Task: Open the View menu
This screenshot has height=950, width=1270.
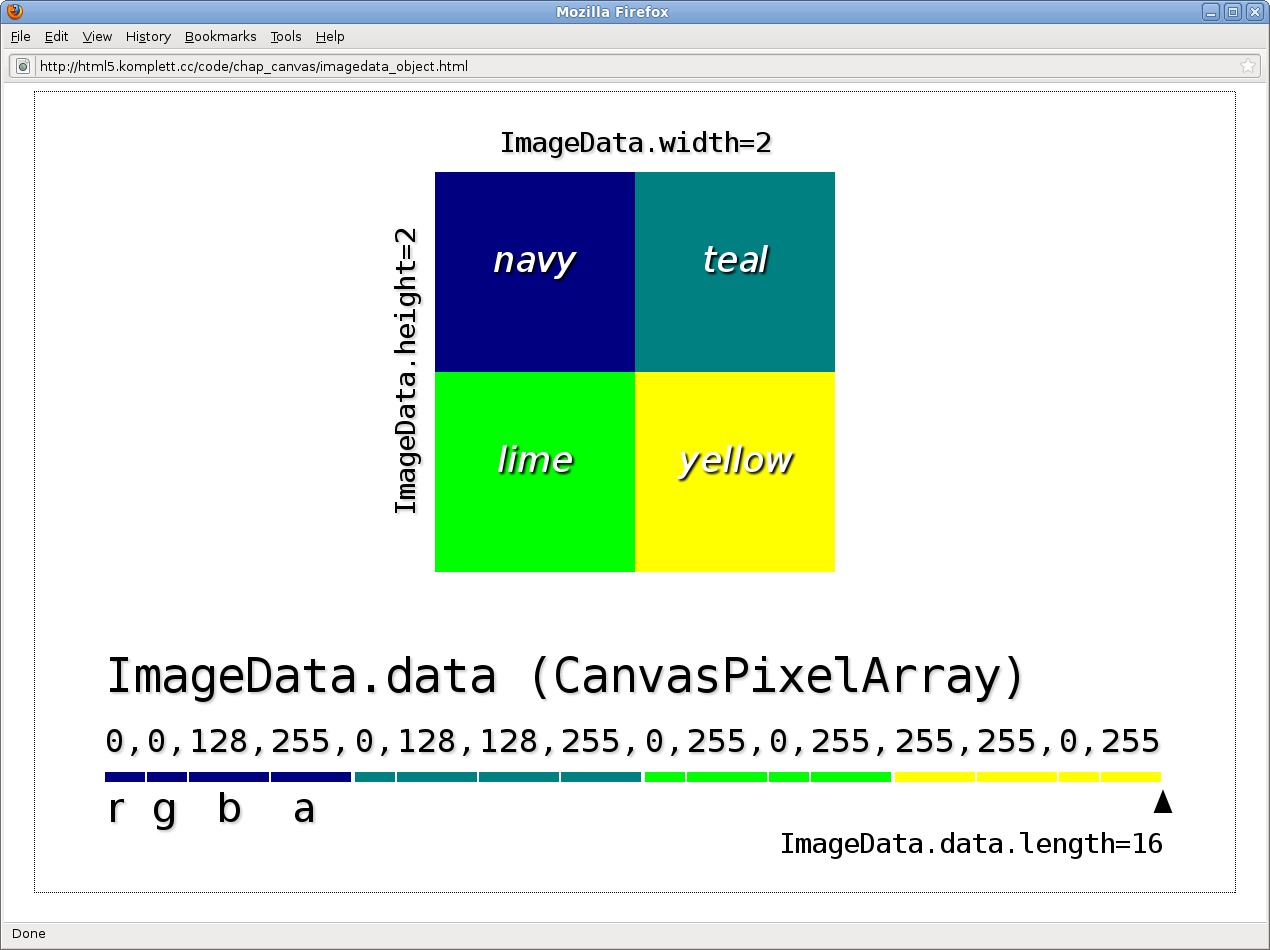Action: point(97,36)
